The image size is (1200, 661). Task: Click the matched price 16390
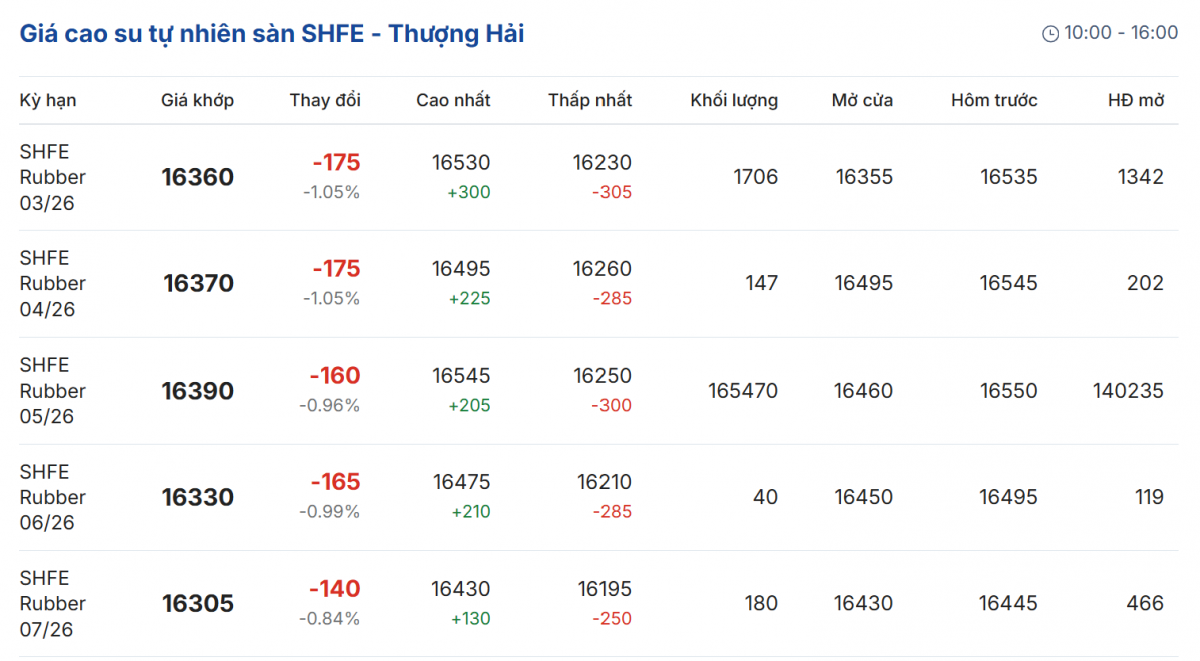(x=198, y=391)
